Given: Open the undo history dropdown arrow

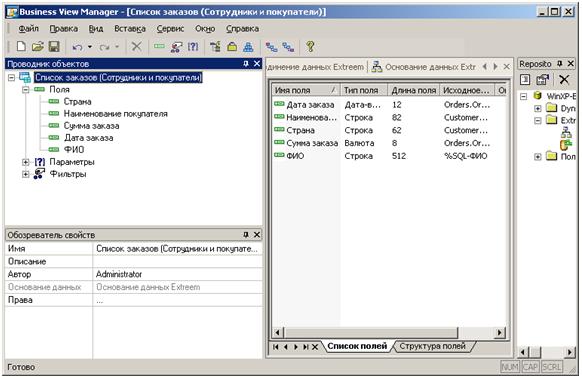Looking at the screenshot, I should click(90, 47).
